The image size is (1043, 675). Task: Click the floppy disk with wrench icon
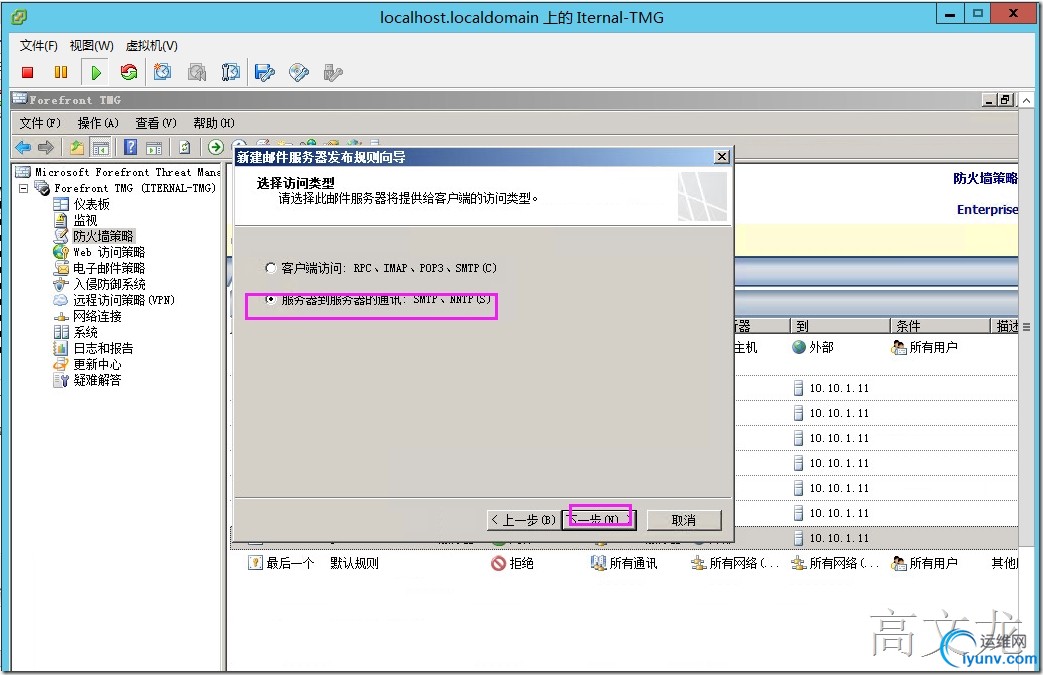(x=265, y=72)
